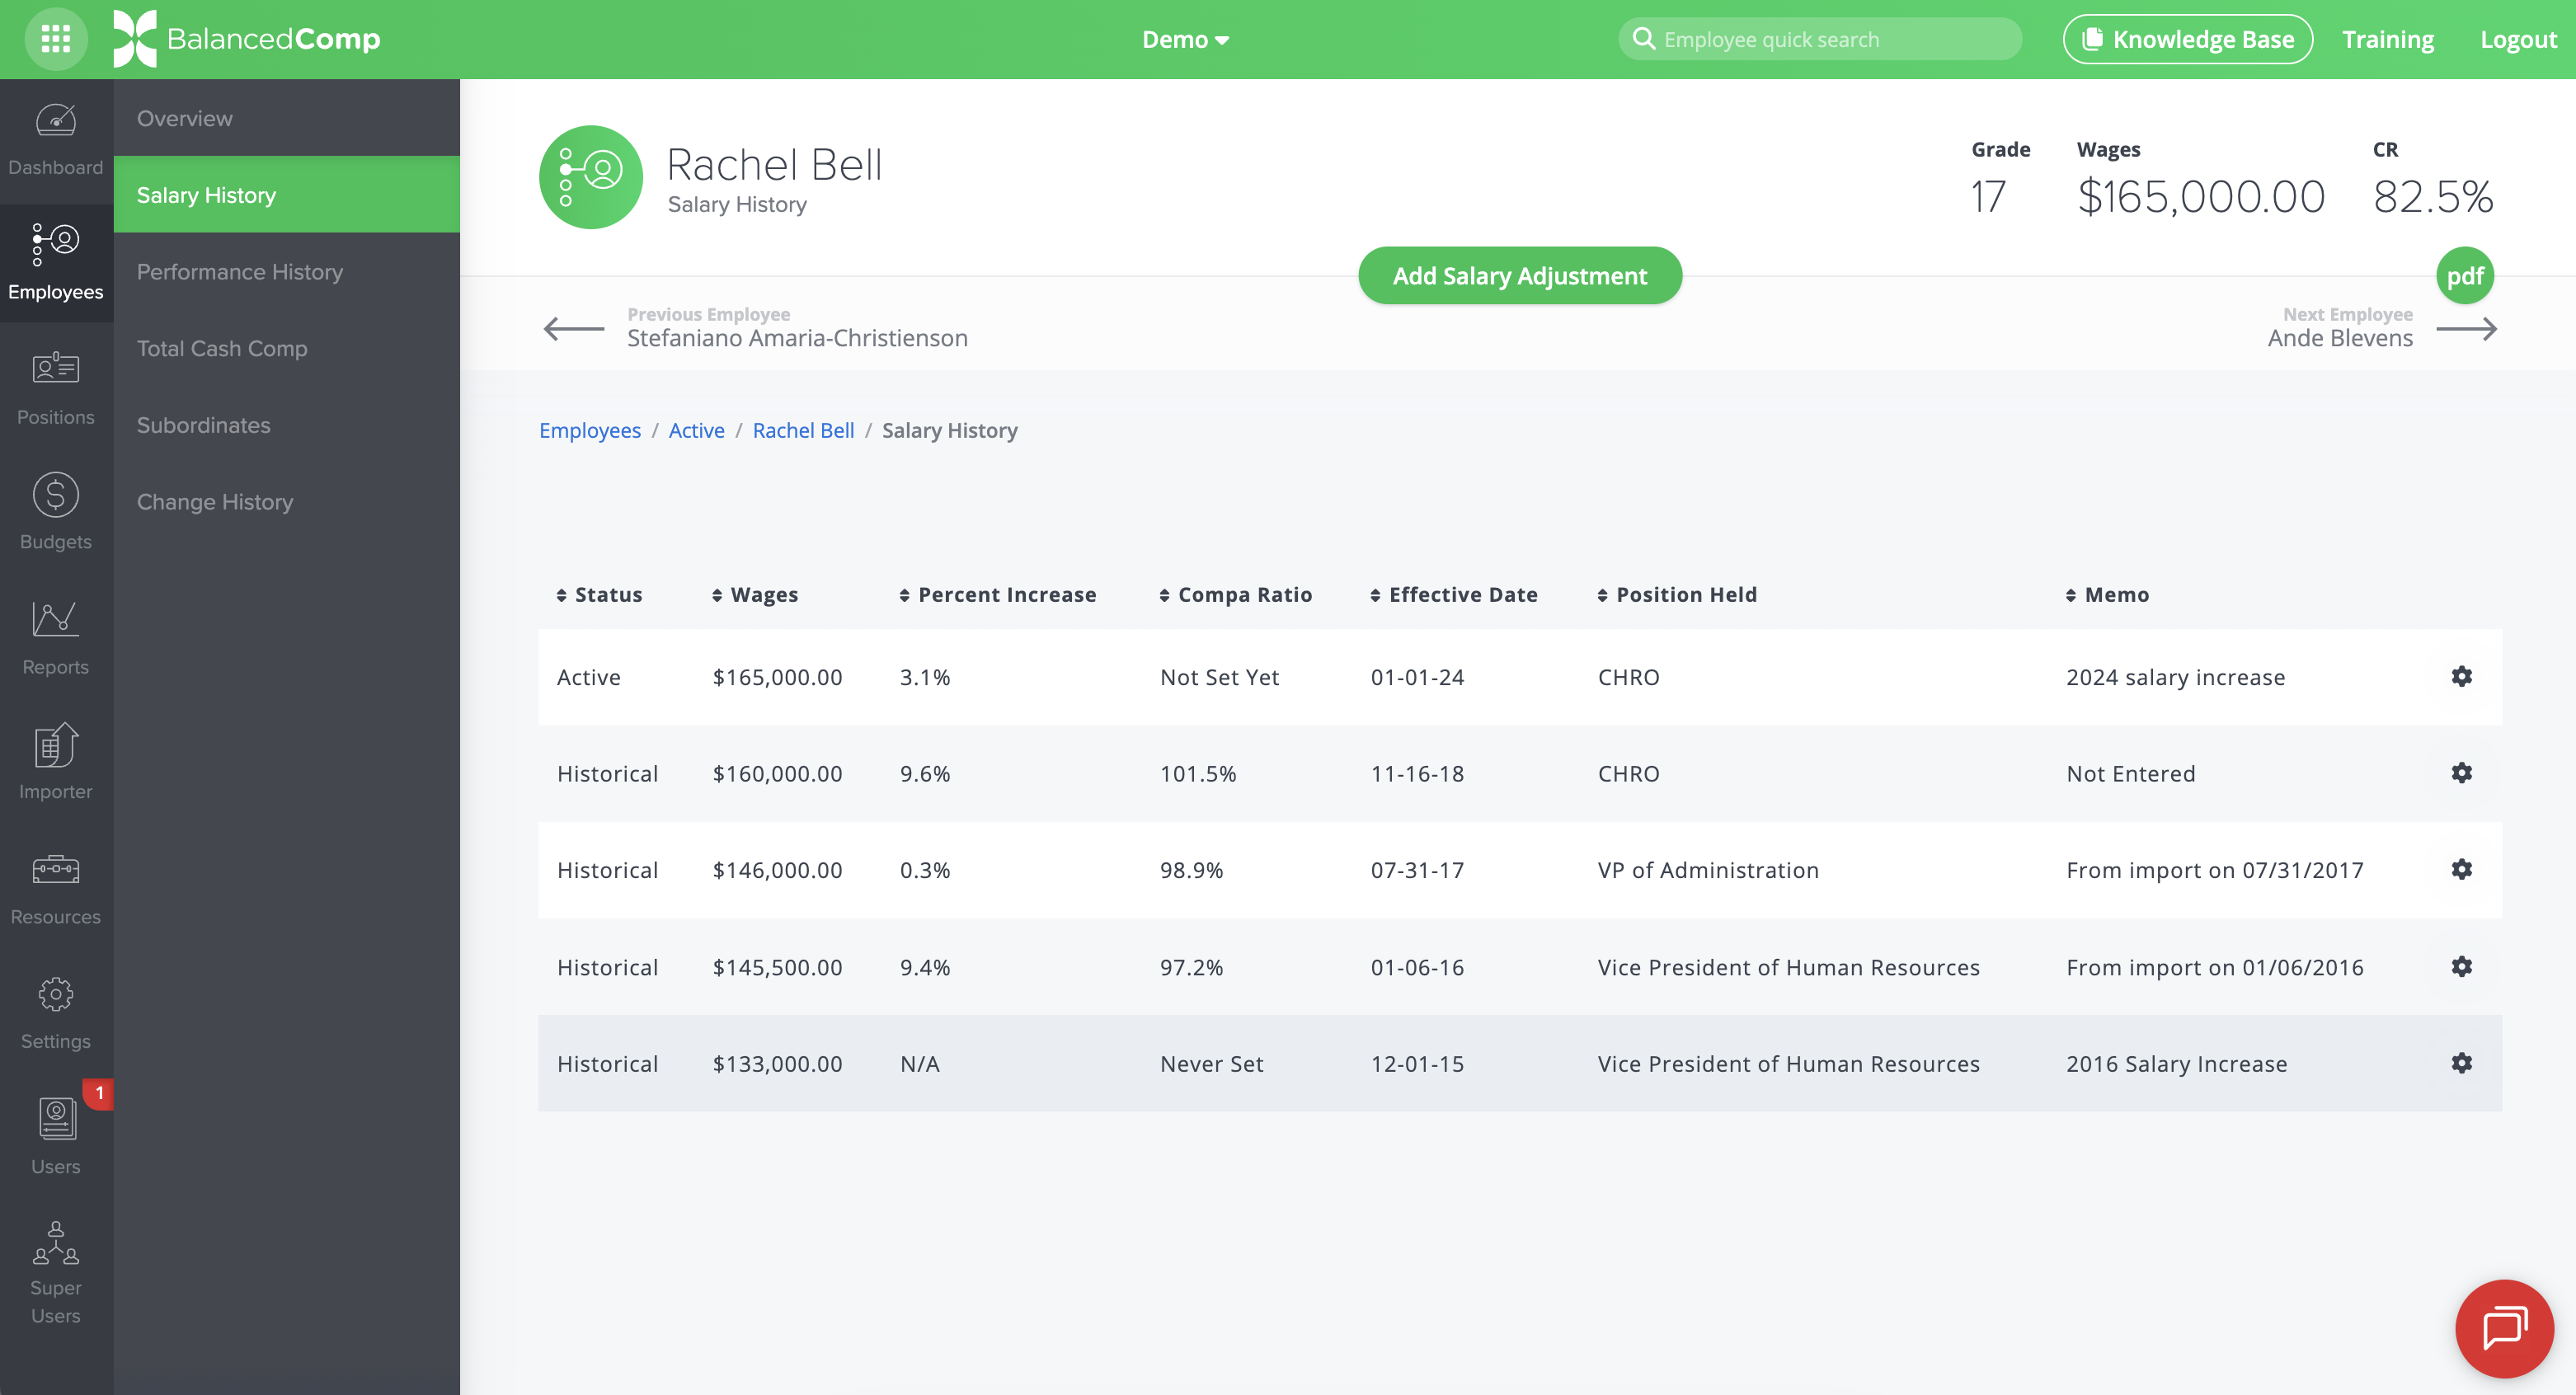The width and height of the screenshot is (2576, 1395).
Task: Sort table by Compa Ratio column
Action: point(1235,595)
